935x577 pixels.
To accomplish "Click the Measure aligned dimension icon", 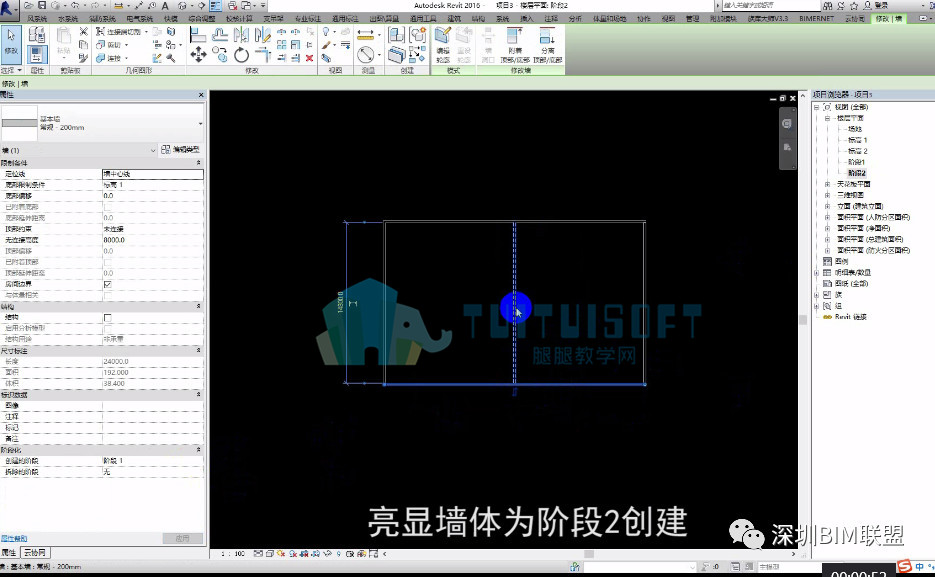I will pyautogui.click(x=365, y=35).
